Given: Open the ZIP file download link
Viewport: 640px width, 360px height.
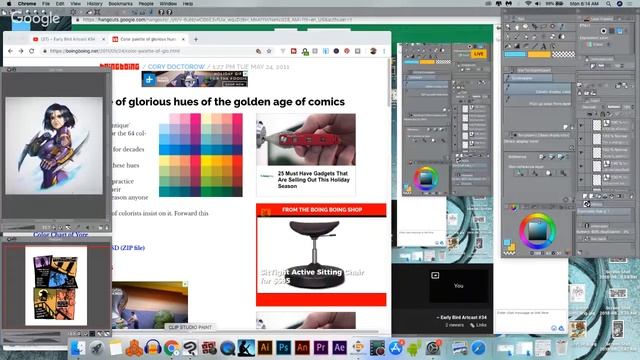Looking at the screenshot, I should (x=128, y=248).
